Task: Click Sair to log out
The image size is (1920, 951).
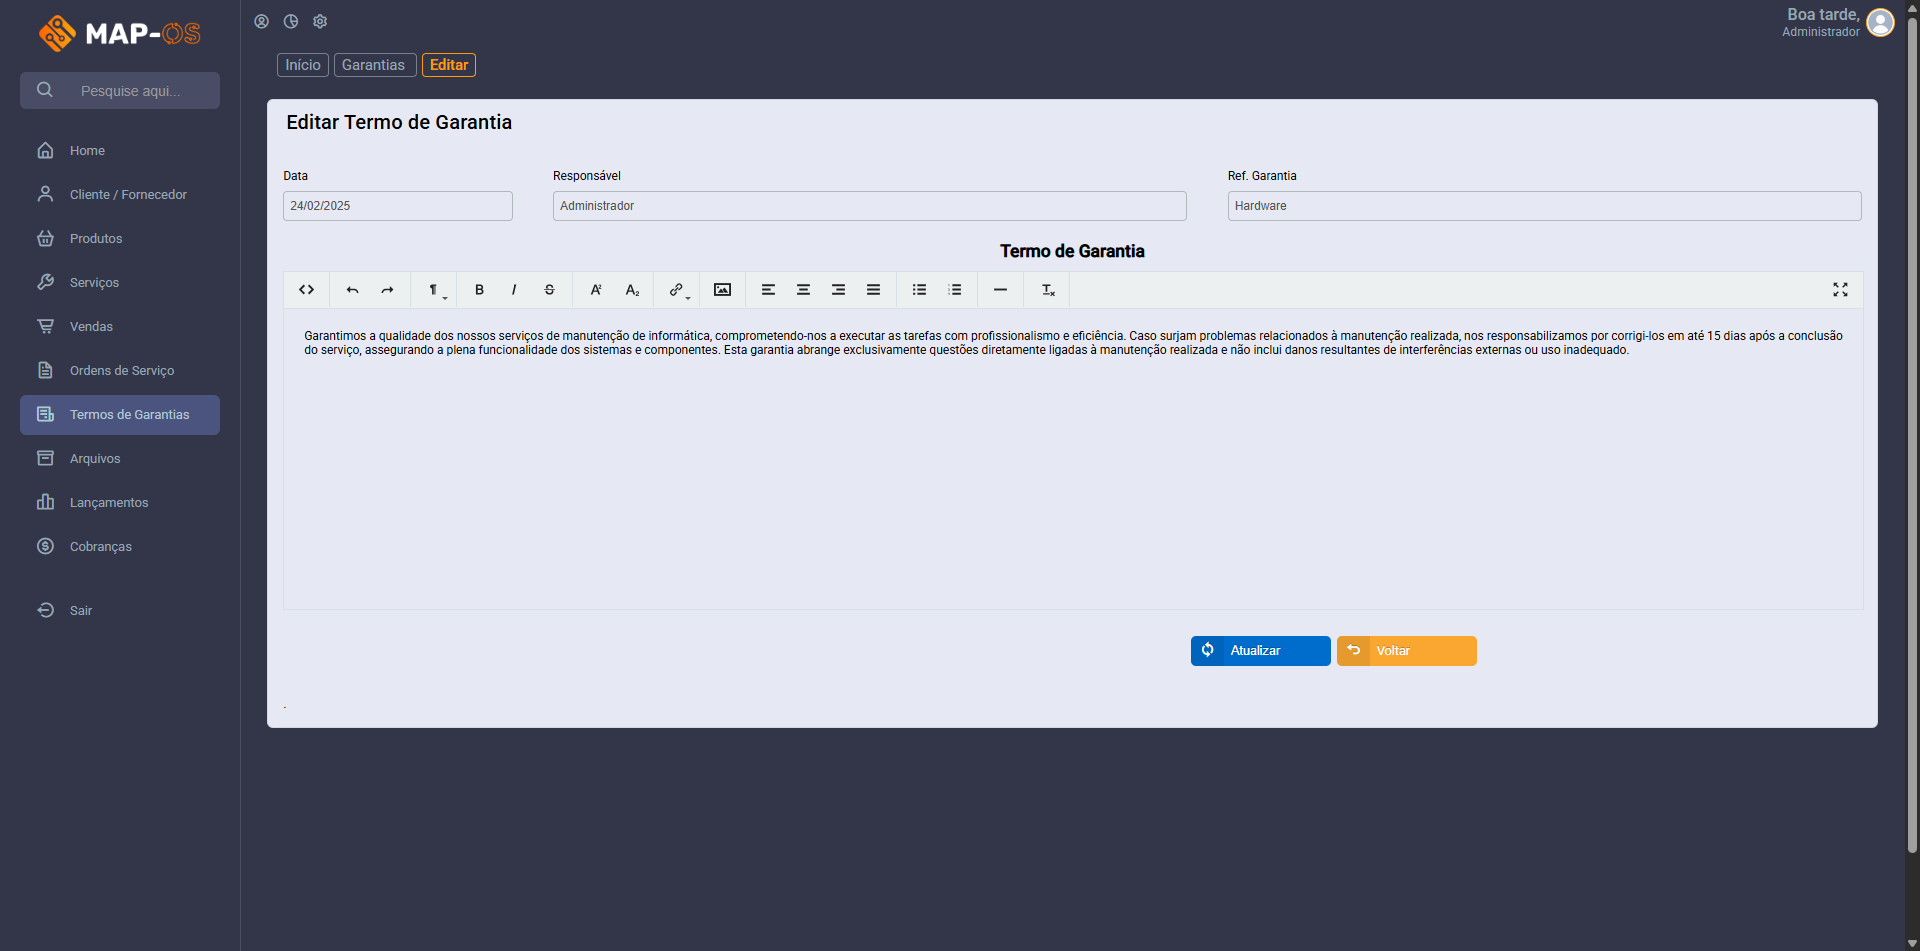Action: coord(120,611)
